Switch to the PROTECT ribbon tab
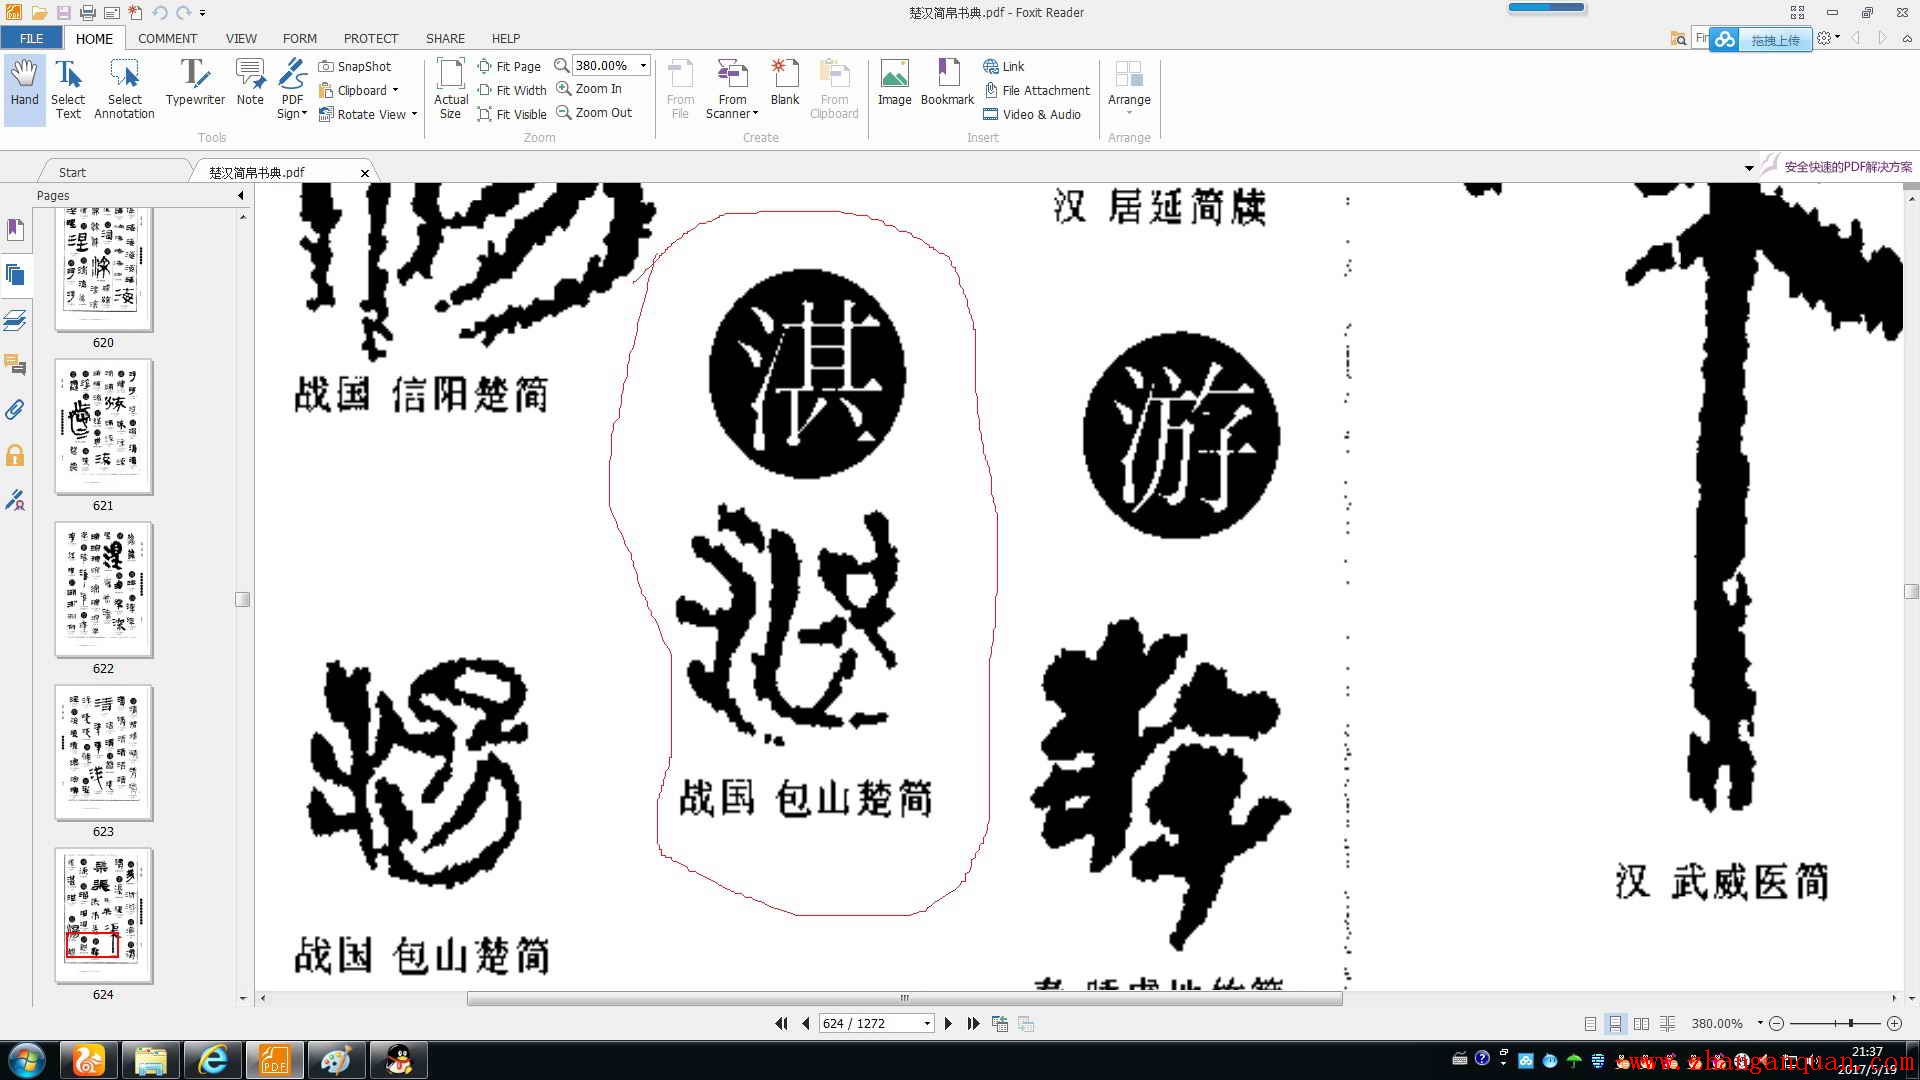Image resolution: width=1920 pixels, height=1080 pixels. tap(371, 38)
